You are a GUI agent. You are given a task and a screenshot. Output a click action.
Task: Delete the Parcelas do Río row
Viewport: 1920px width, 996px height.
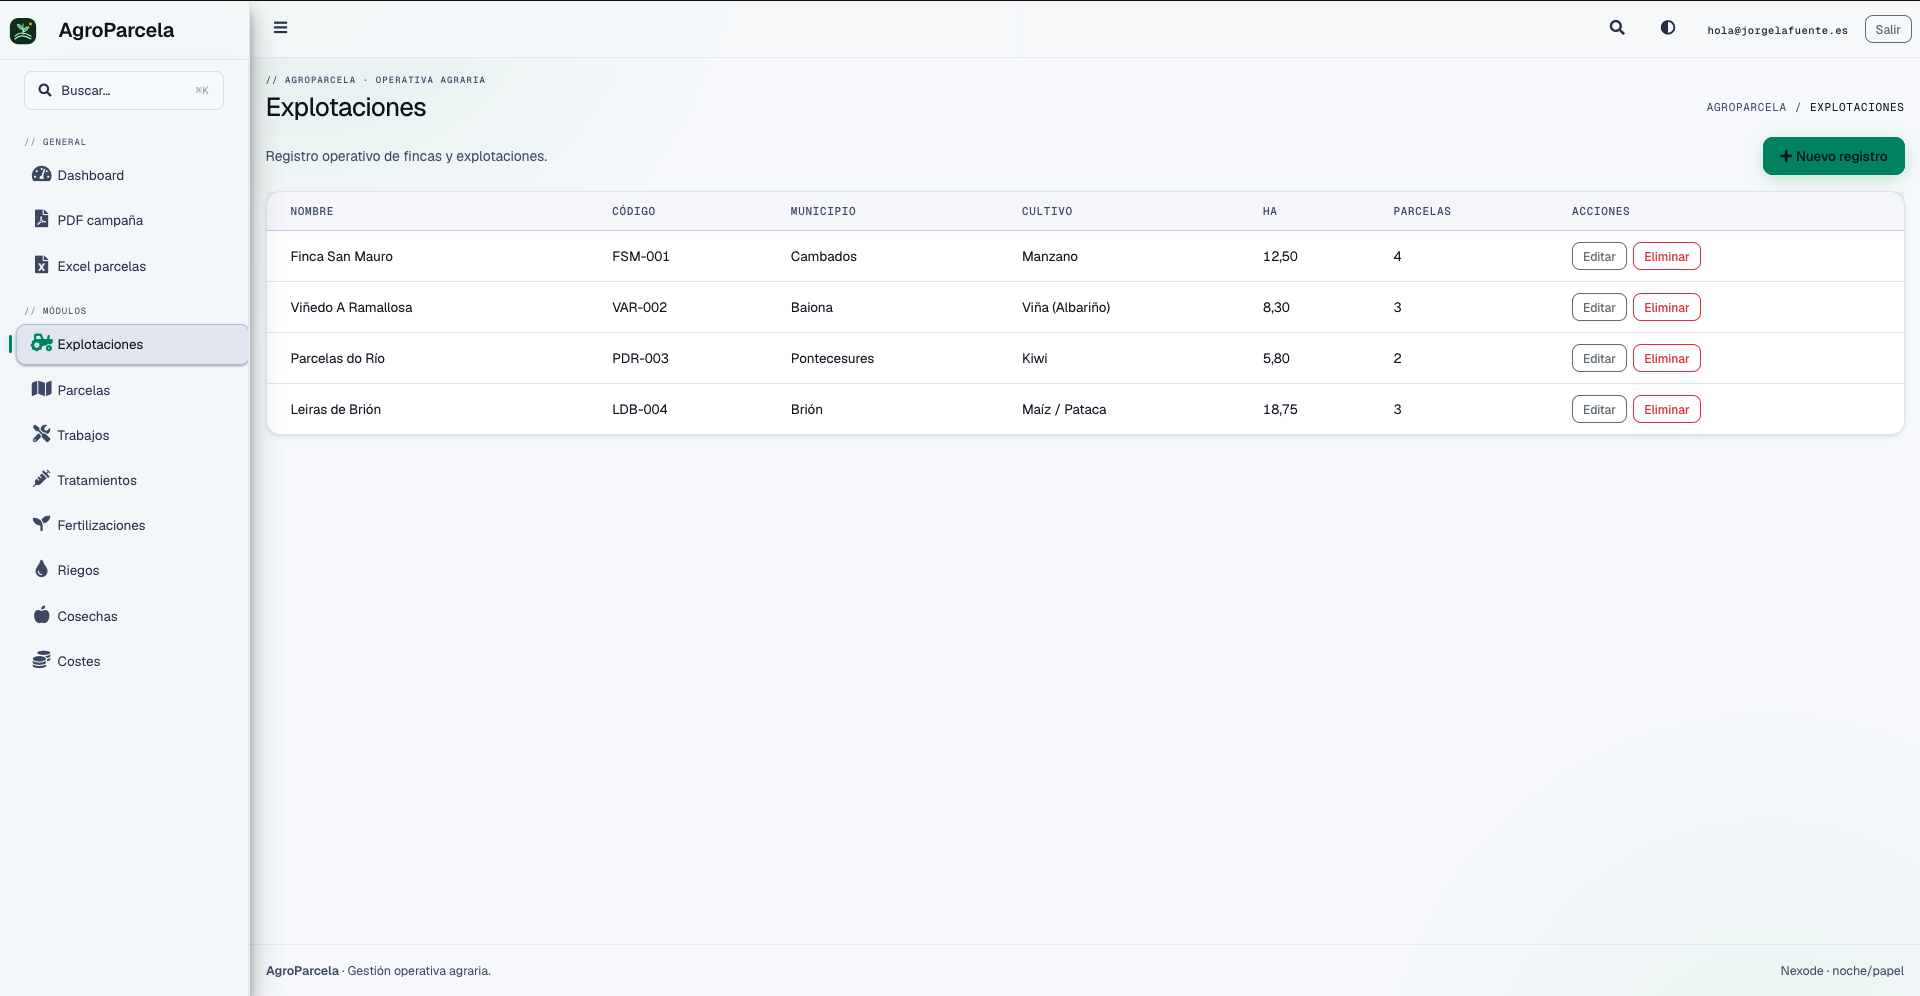tap(1666, 359)
